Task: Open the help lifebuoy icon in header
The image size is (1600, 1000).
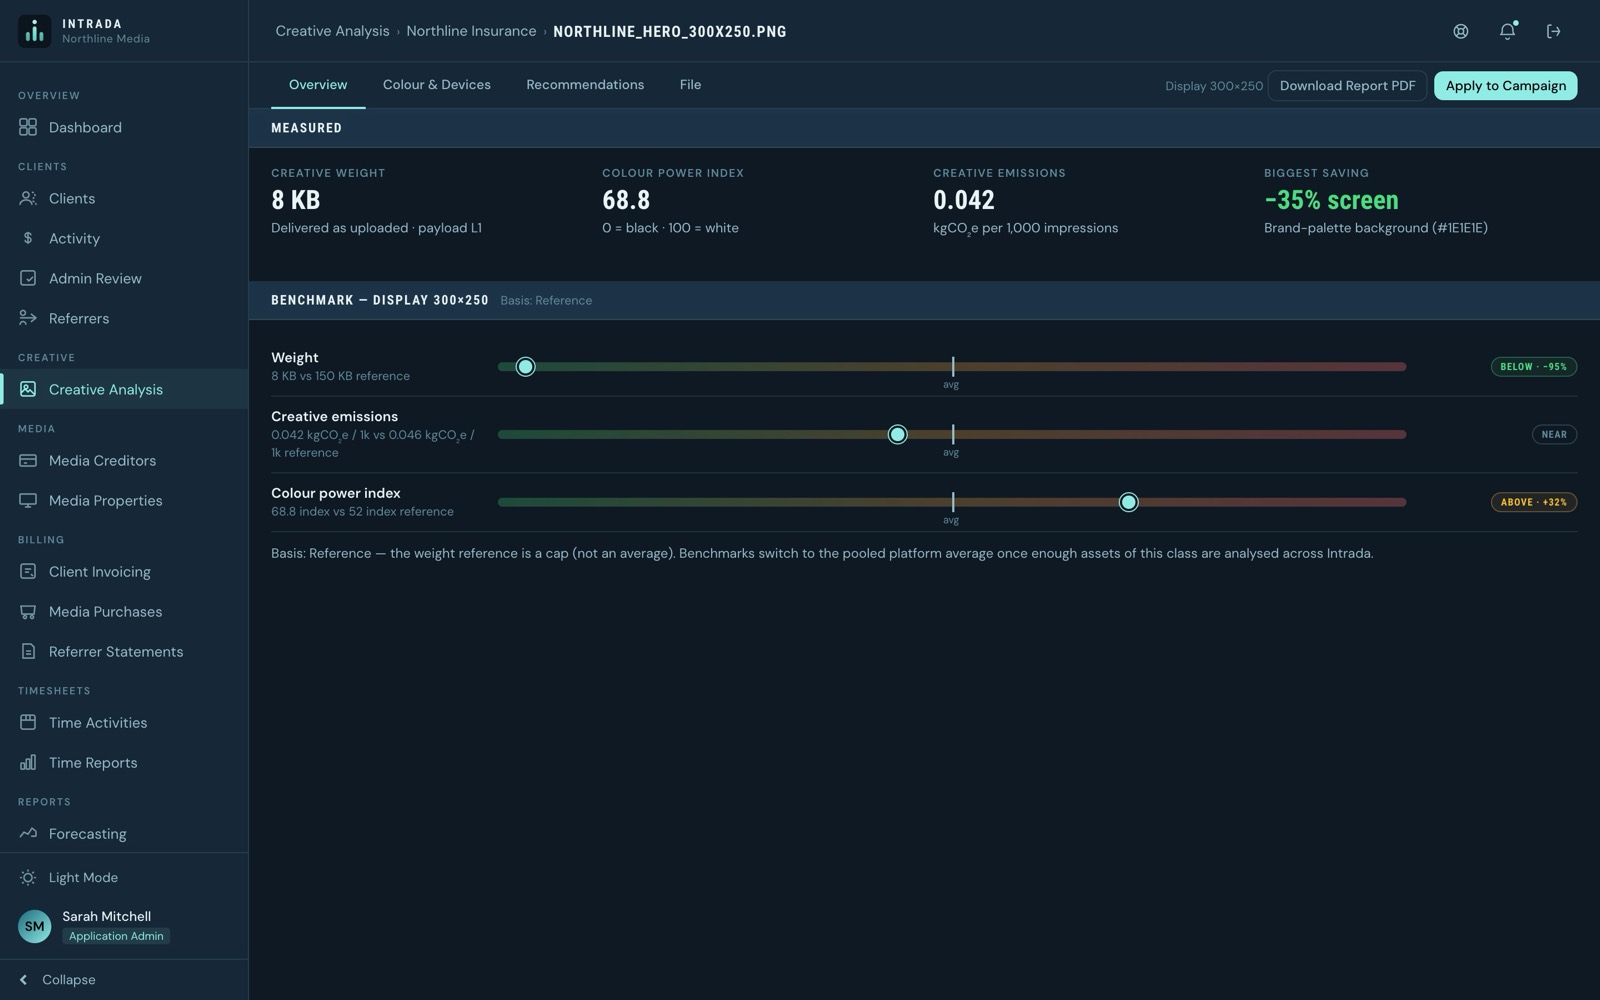Action: coord(1461,31)
